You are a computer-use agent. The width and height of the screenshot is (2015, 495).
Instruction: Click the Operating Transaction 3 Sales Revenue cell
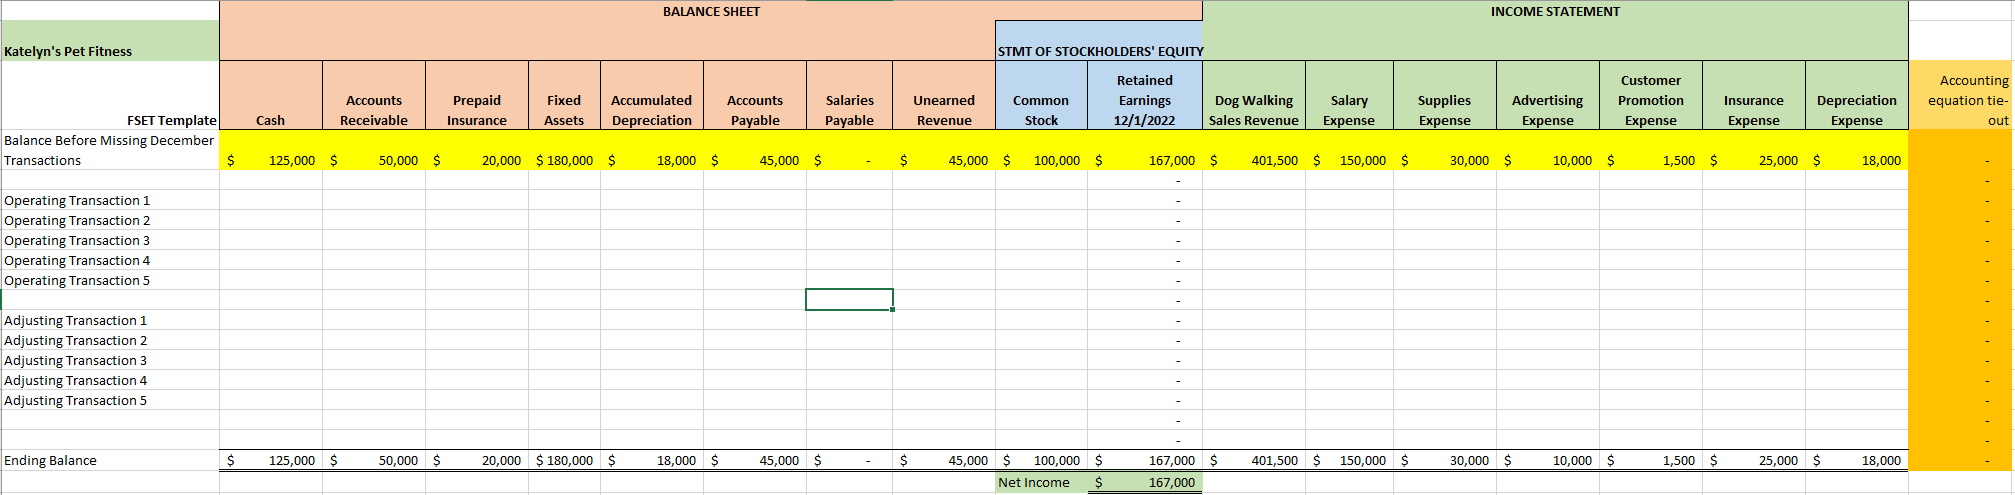pos(1254,240)
